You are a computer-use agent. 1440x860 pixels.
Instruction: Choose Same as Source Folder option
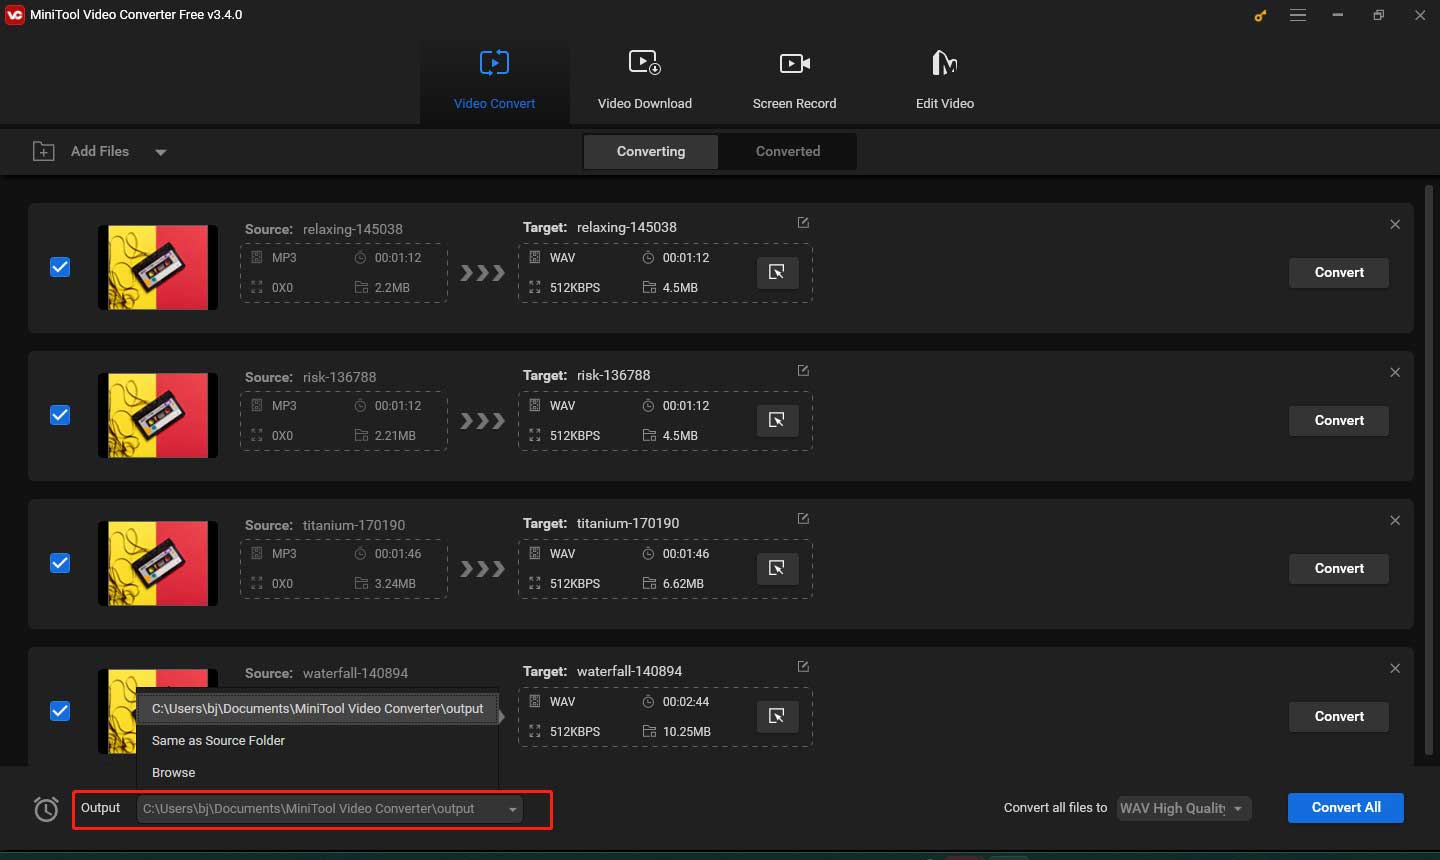point(317,740)
